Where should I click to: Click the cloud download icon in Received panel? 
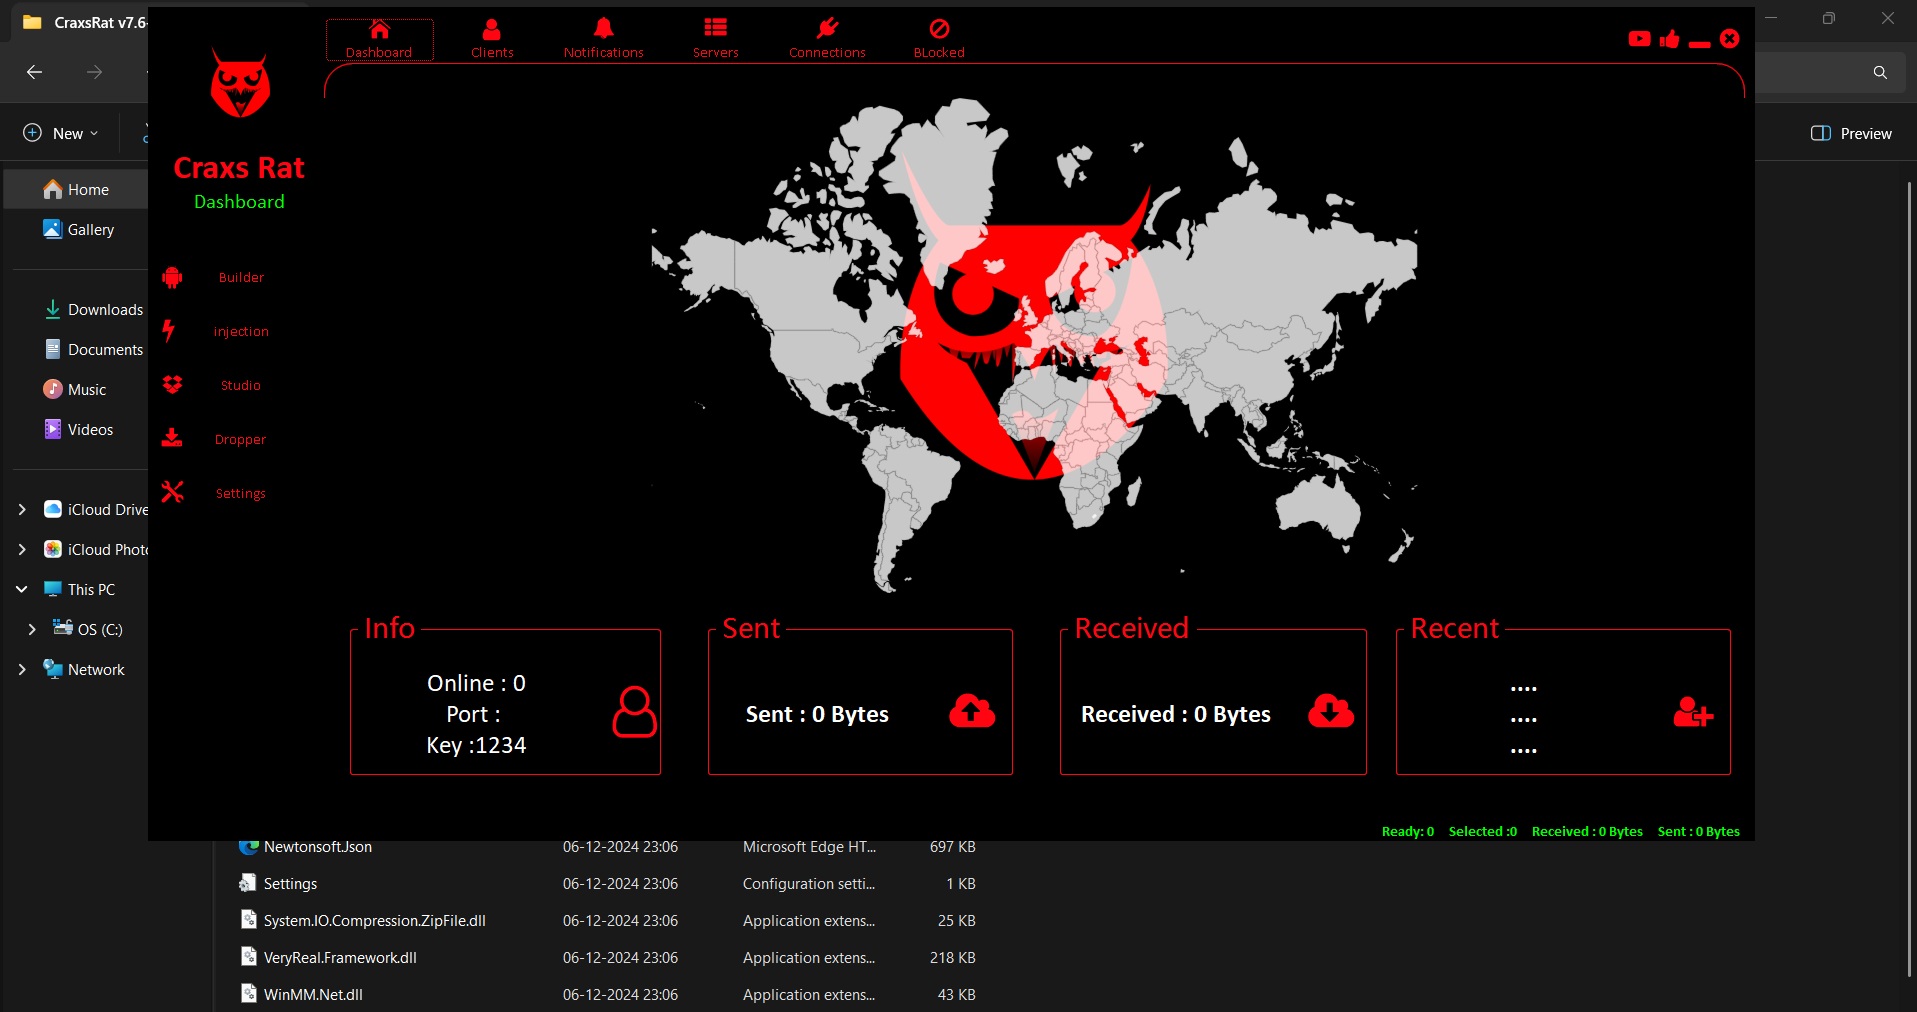tap(1331, 711)
